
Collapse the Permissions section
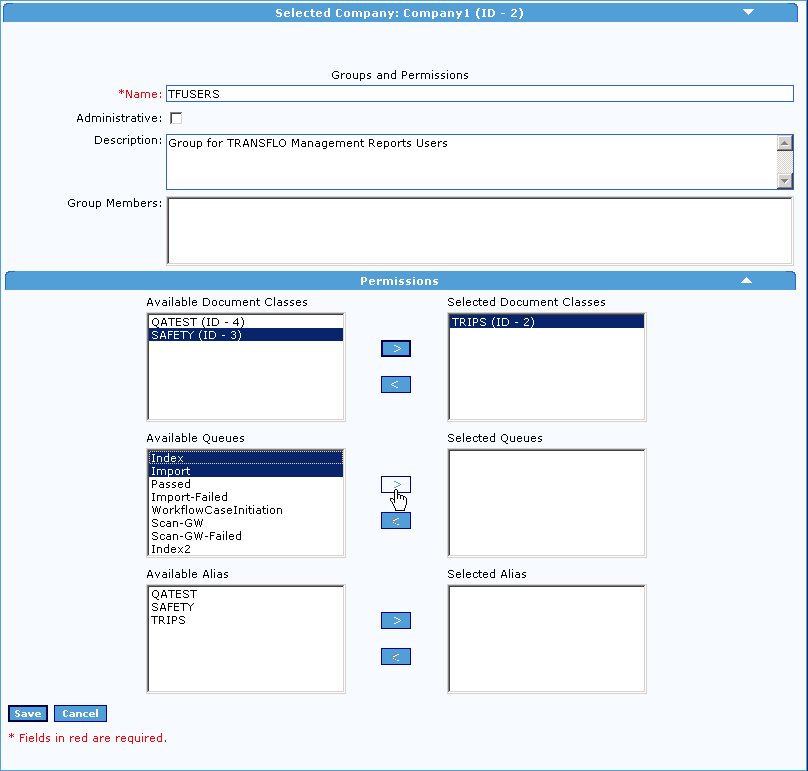[x=746, y=281]
